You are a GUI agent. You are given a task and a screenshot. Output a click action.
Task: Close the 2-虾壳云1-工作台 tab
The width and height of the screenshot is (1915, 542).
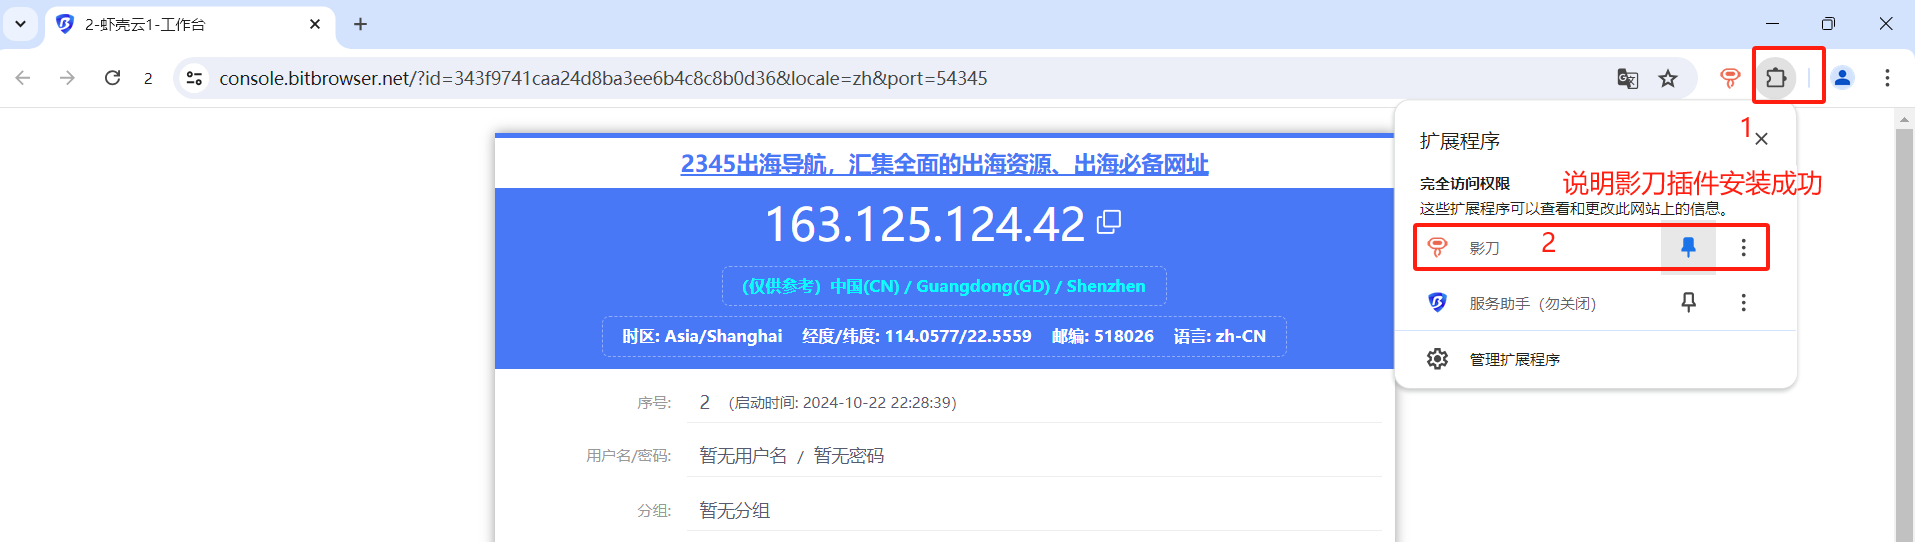315,24
